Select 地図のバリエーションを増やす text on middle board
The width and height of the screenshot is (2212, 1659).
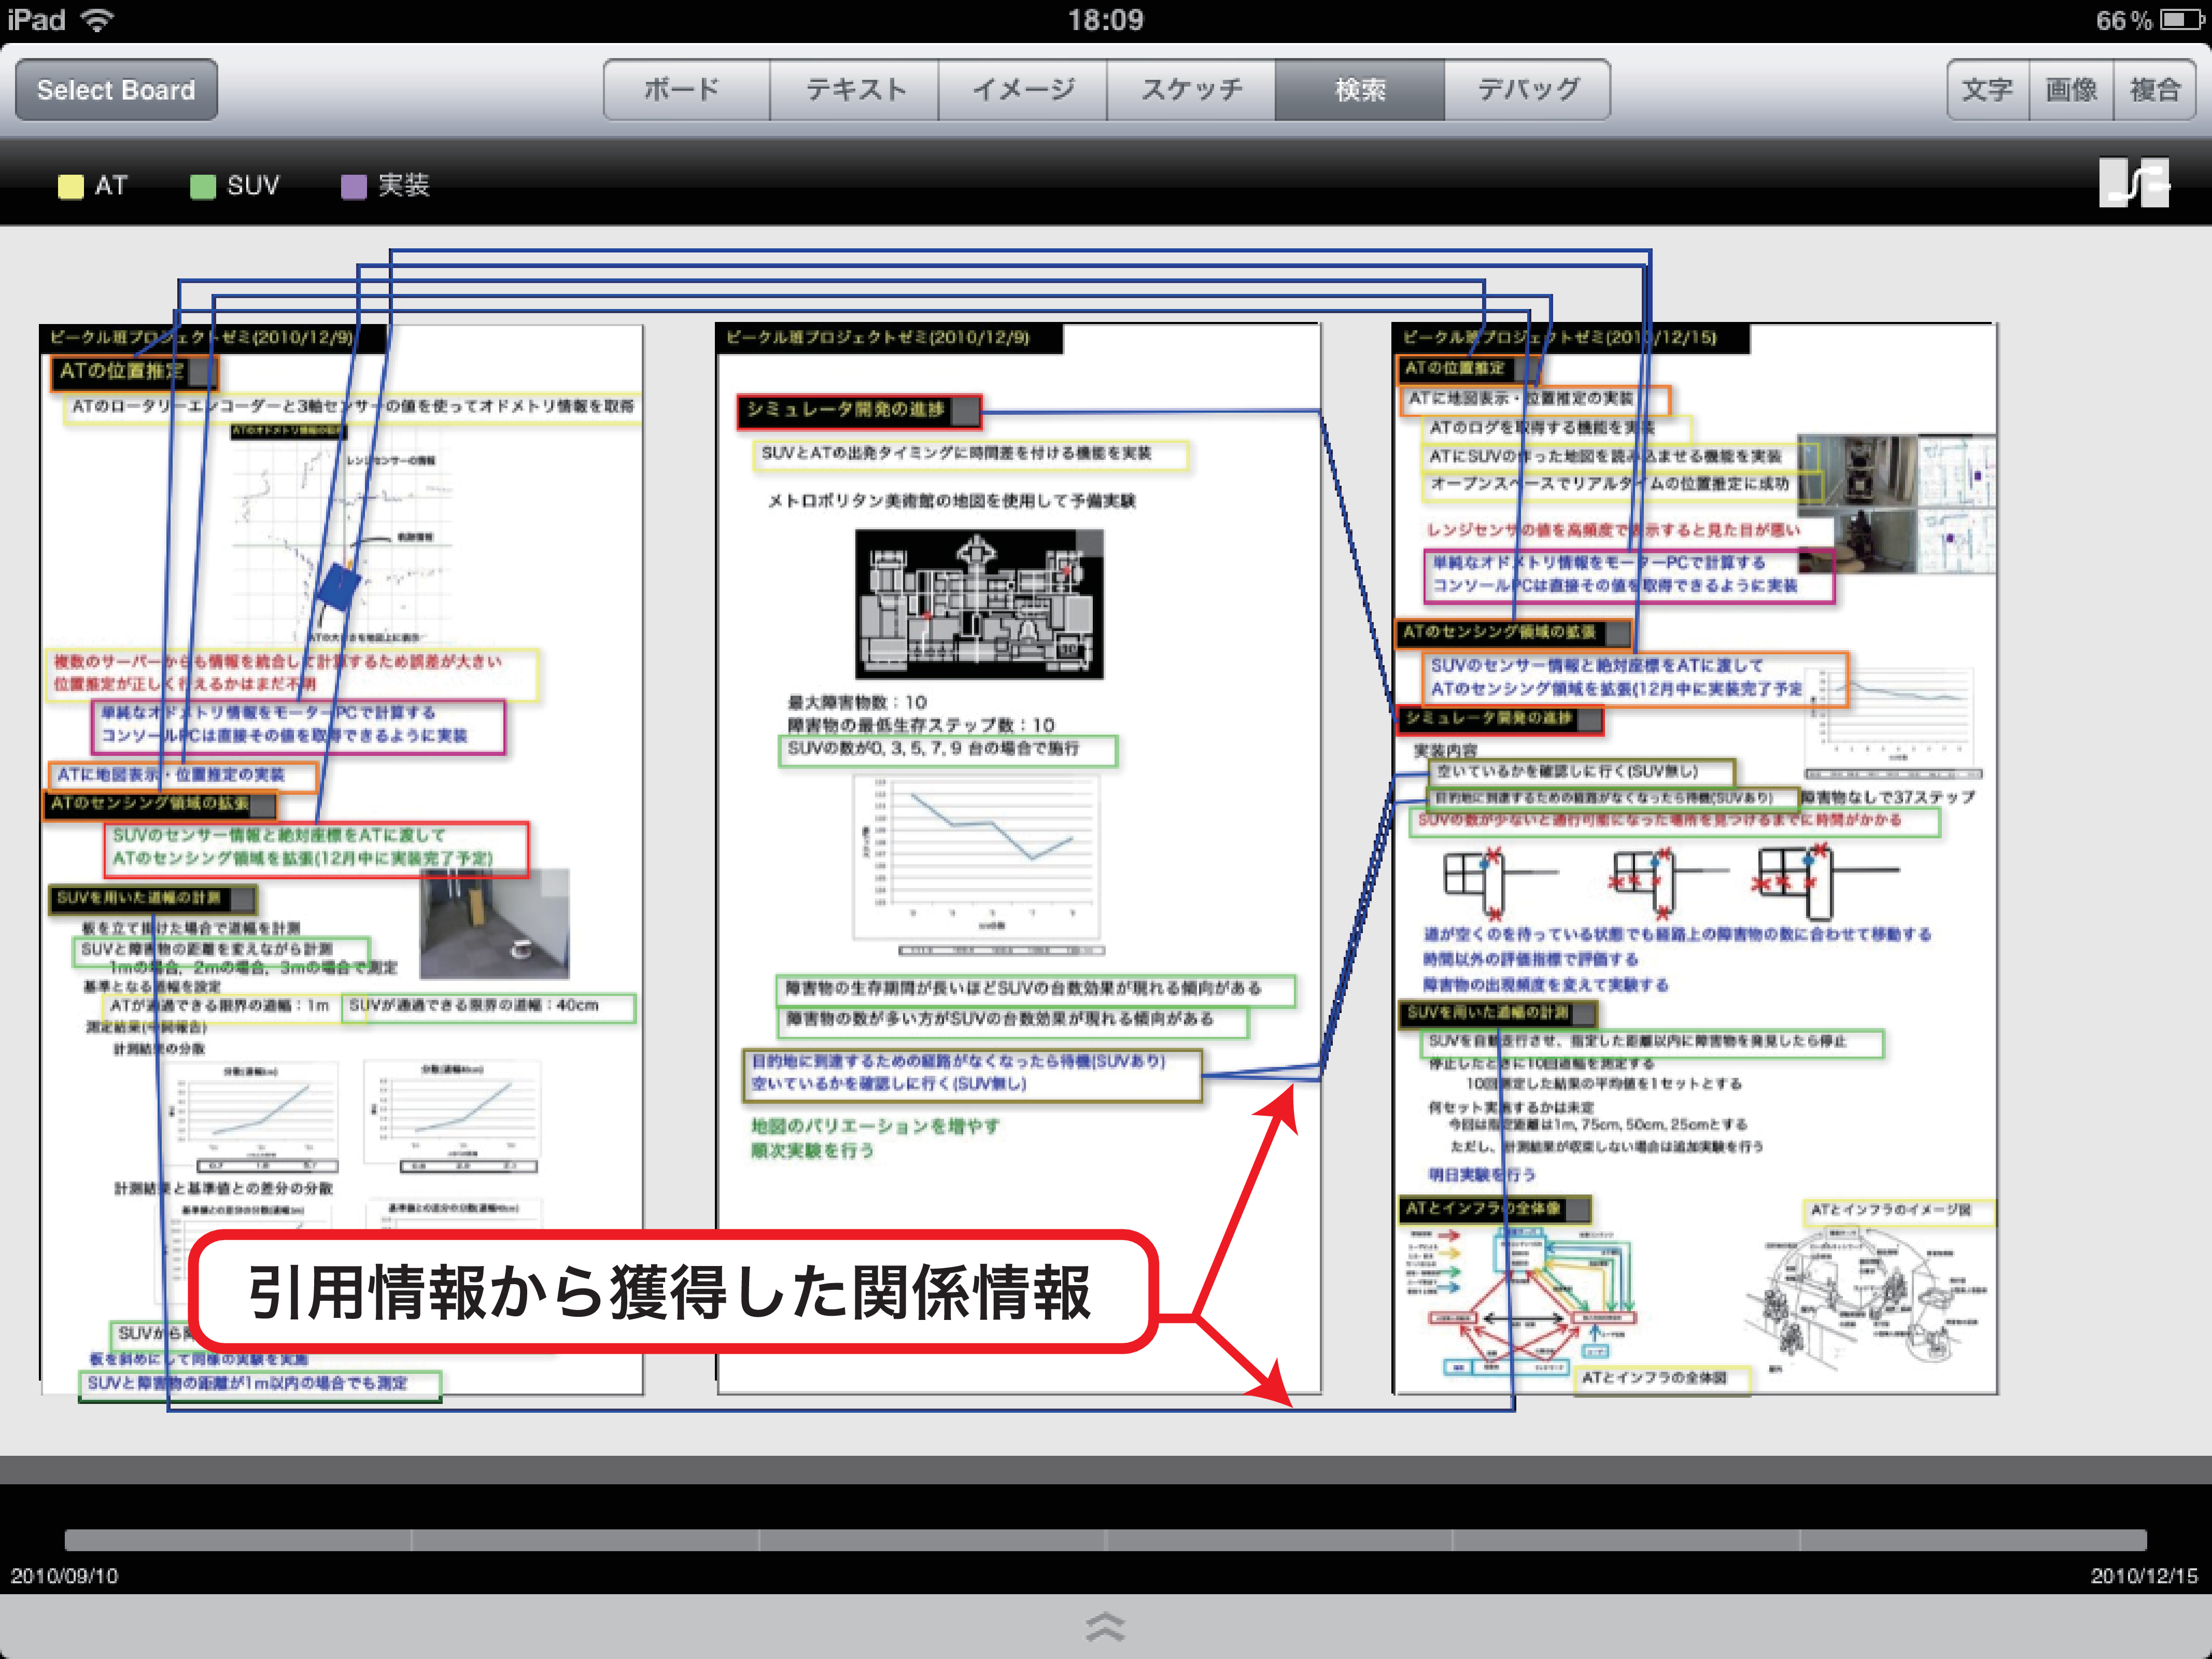pyautogui.click(x=875, y=1126)
